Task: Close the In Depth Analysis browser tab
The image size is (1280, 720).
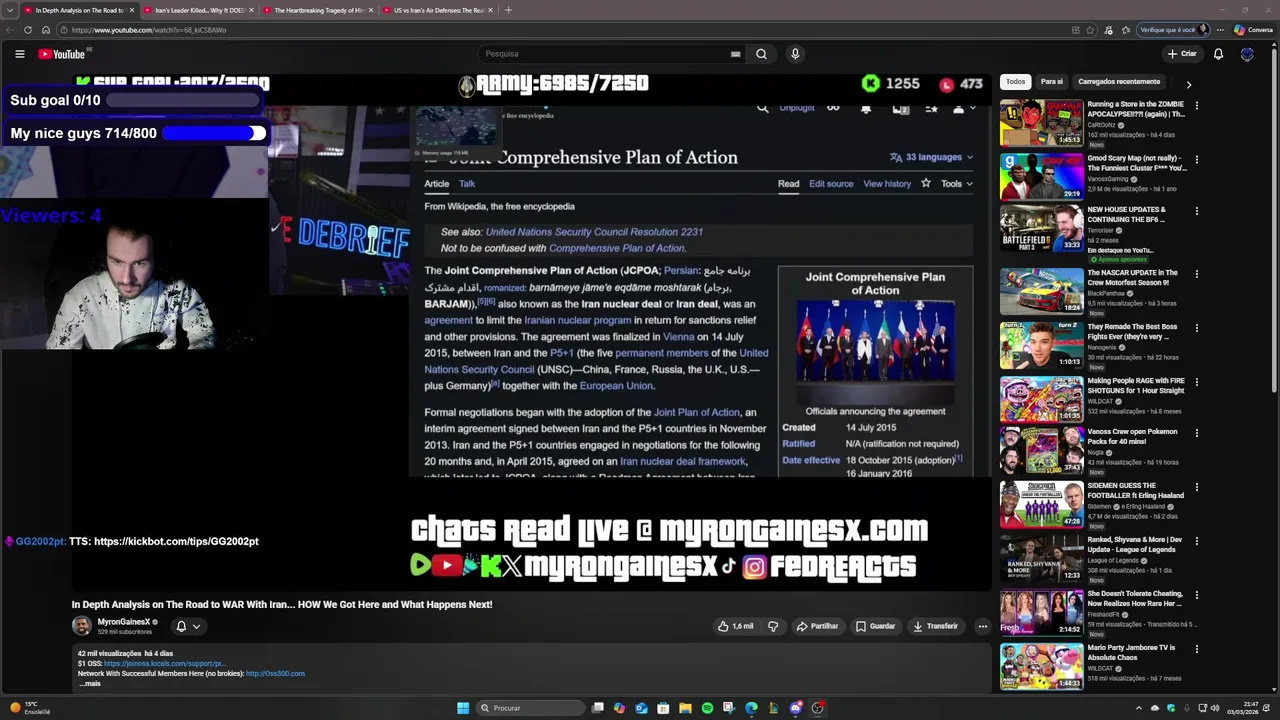Action: [130, 10]
